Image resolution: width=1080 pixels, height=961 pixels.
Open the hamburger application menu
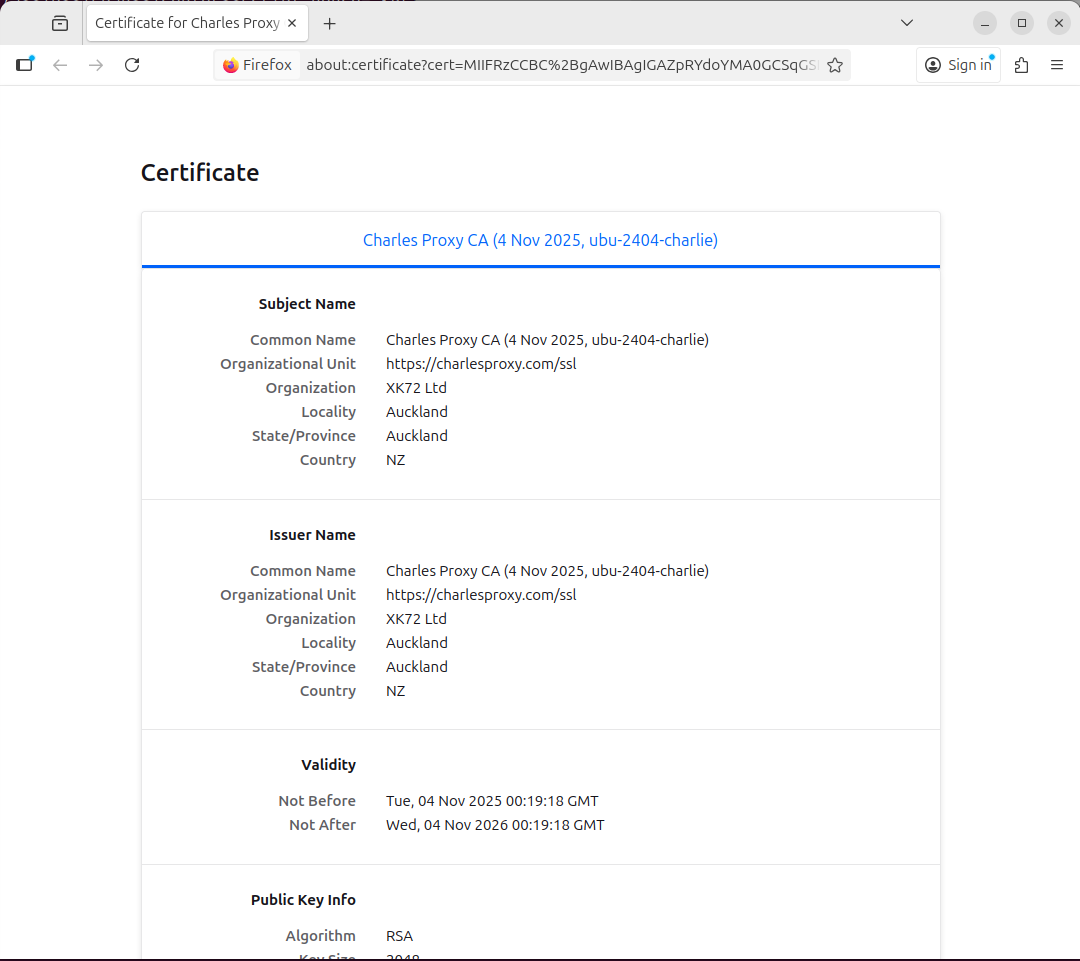click(x=1057, y=65)
